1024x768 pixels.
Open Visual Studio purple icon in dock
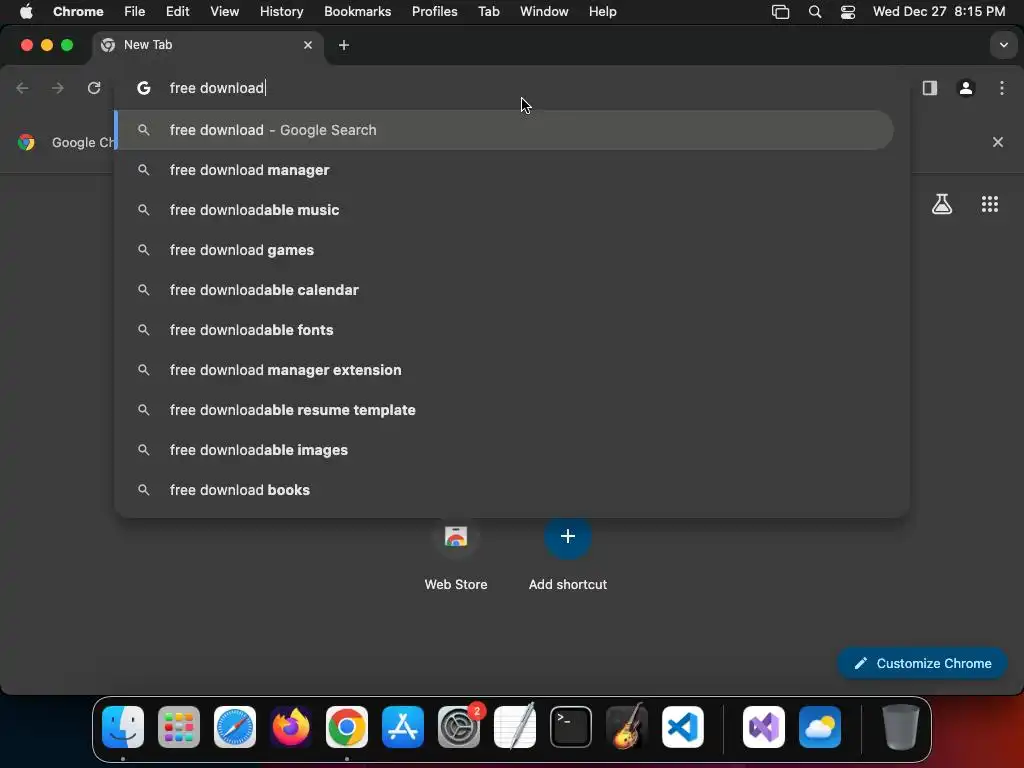click(x=763, y=727)
